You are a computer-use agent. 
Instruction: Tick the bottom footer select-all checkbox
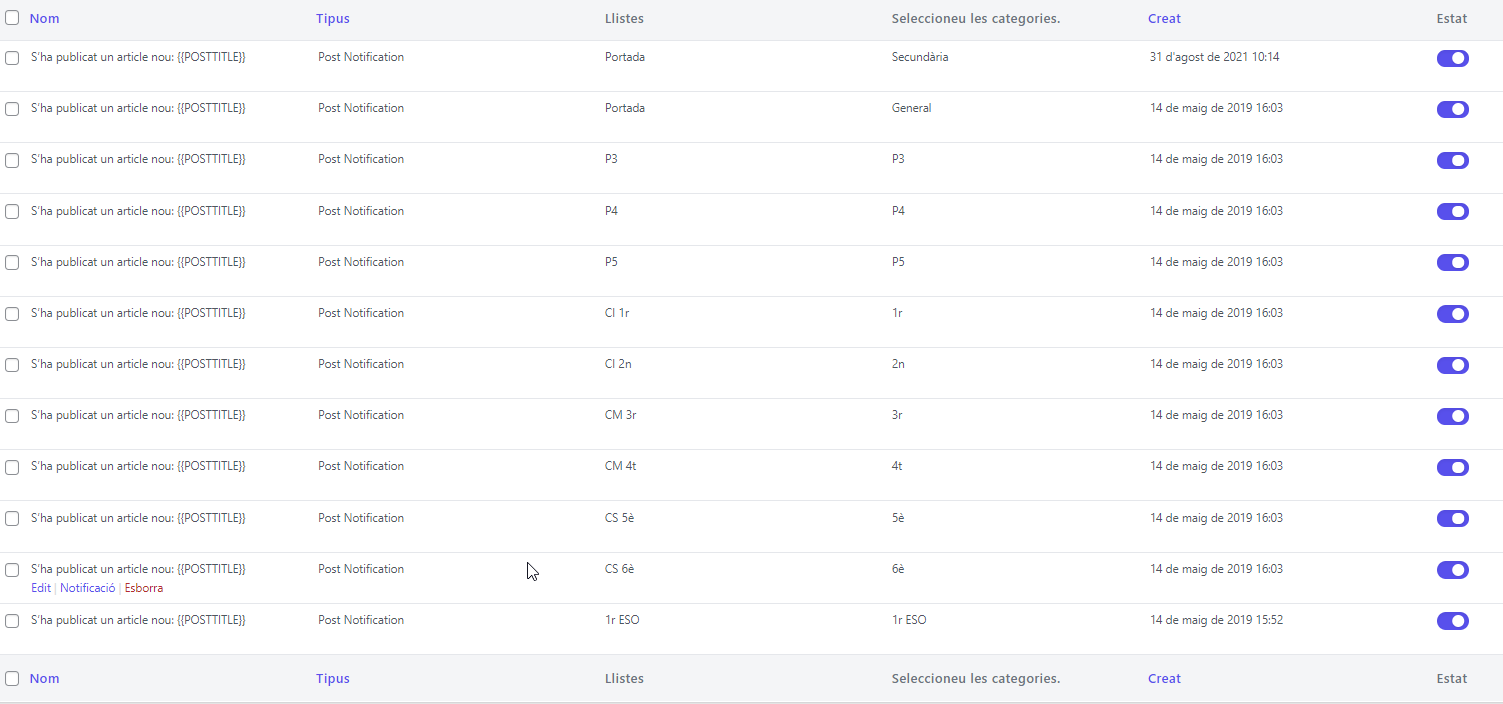coord(12,679)
